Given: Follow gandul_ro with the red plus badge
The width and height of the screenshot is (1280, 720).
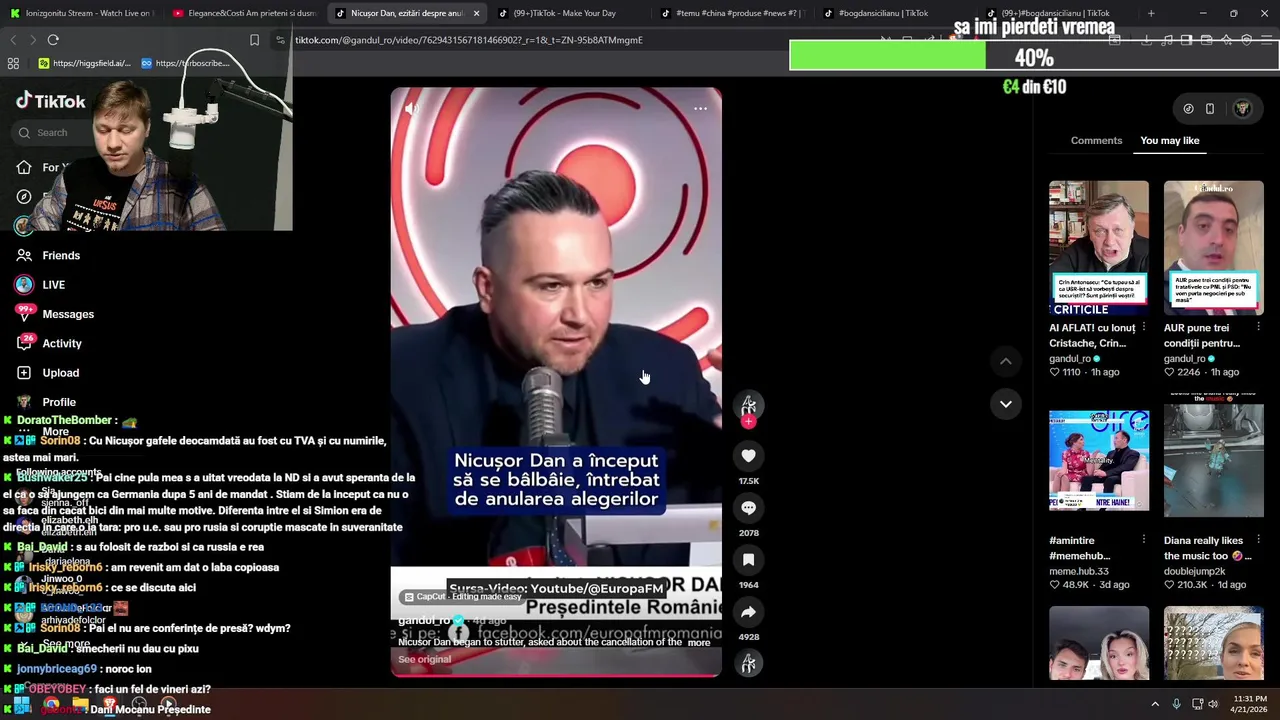Looking at the screenshot, I should click(748, 422).
